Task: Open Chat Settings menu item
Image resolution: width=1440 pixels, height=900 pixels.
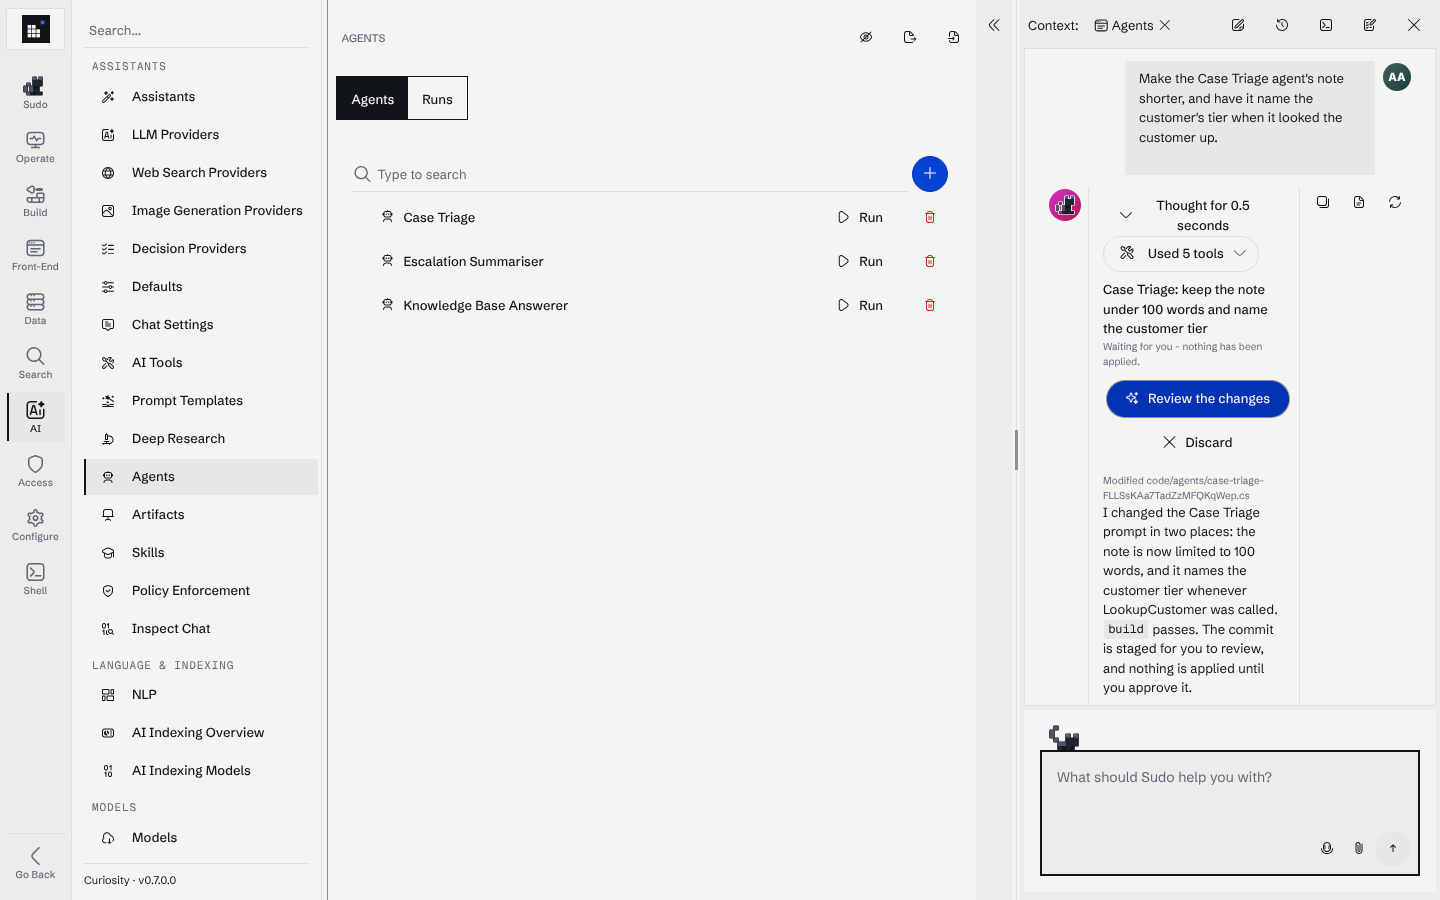Action: [201, 325]
